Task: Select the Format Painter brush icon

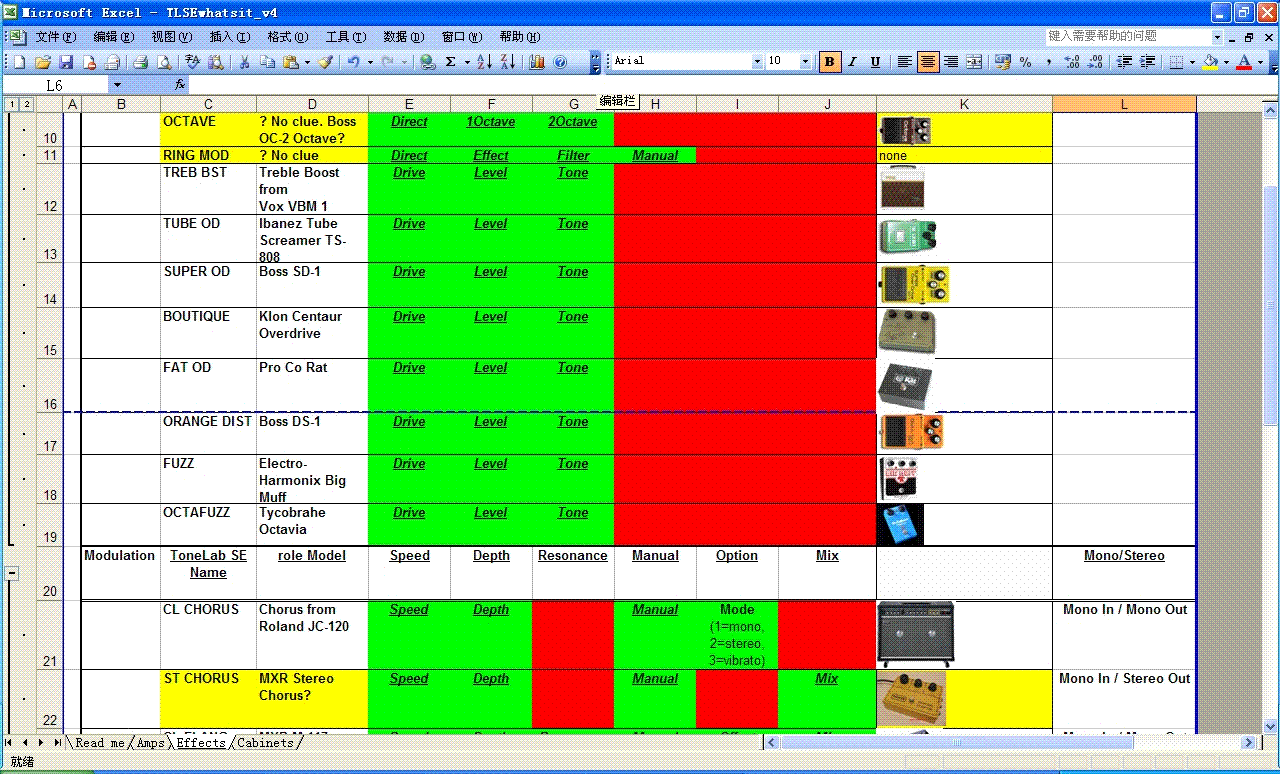Action: pyautogui.click(x=325, y=62)
